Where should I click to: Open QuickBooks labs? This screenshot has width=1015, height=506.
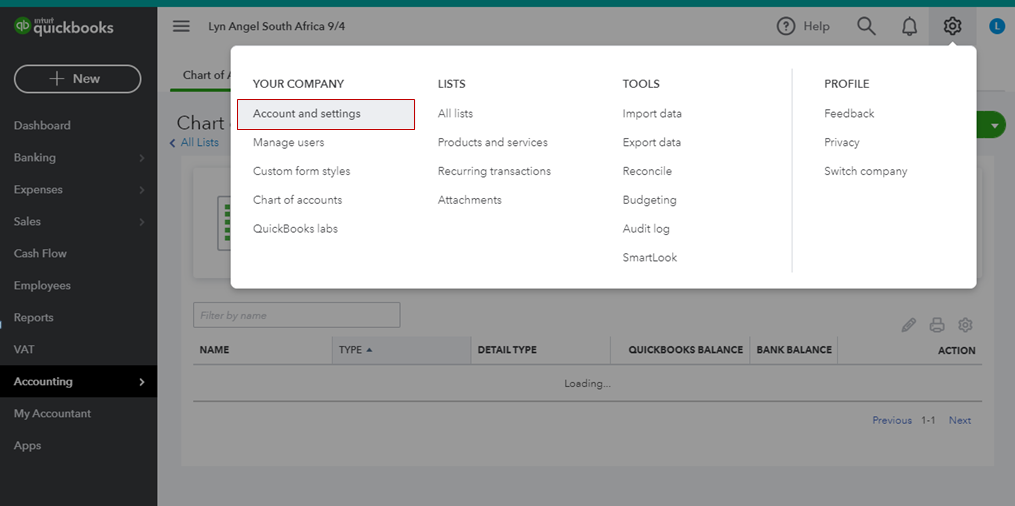(x=295, y=229)
